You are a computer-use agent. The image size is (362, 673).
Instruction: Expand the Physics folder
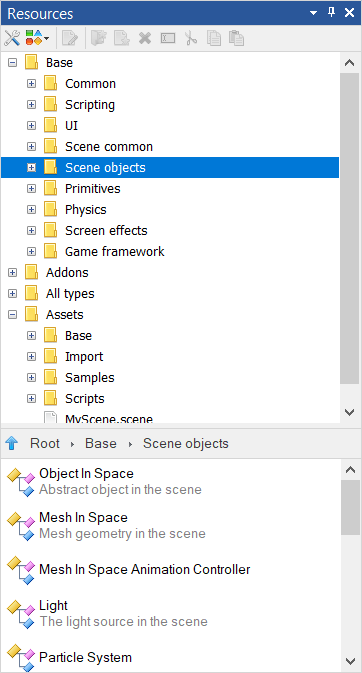click(x=31, y=210)
